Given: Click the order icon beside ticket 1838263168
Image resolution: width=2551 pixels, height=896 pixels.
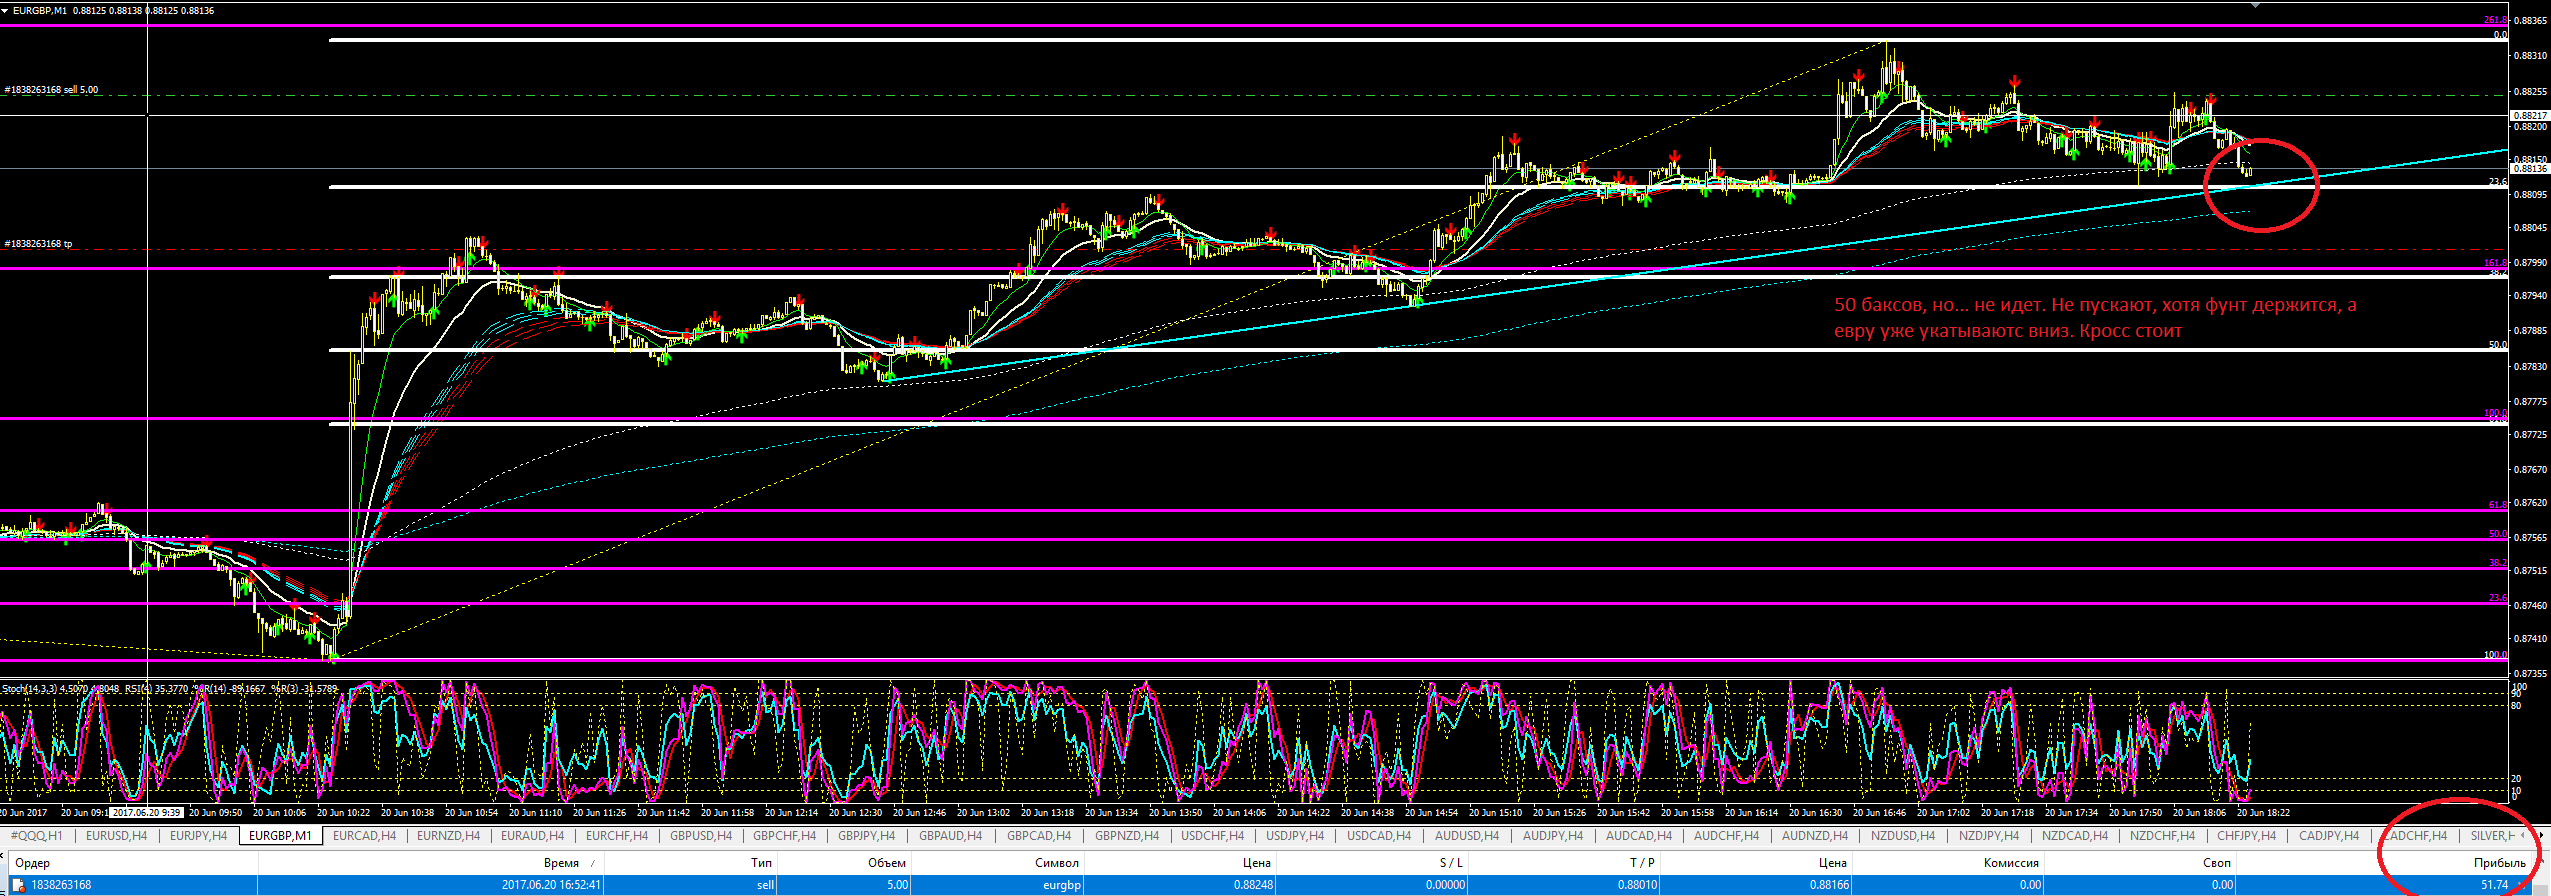Looking at the screenshot, I should (18, 885).
